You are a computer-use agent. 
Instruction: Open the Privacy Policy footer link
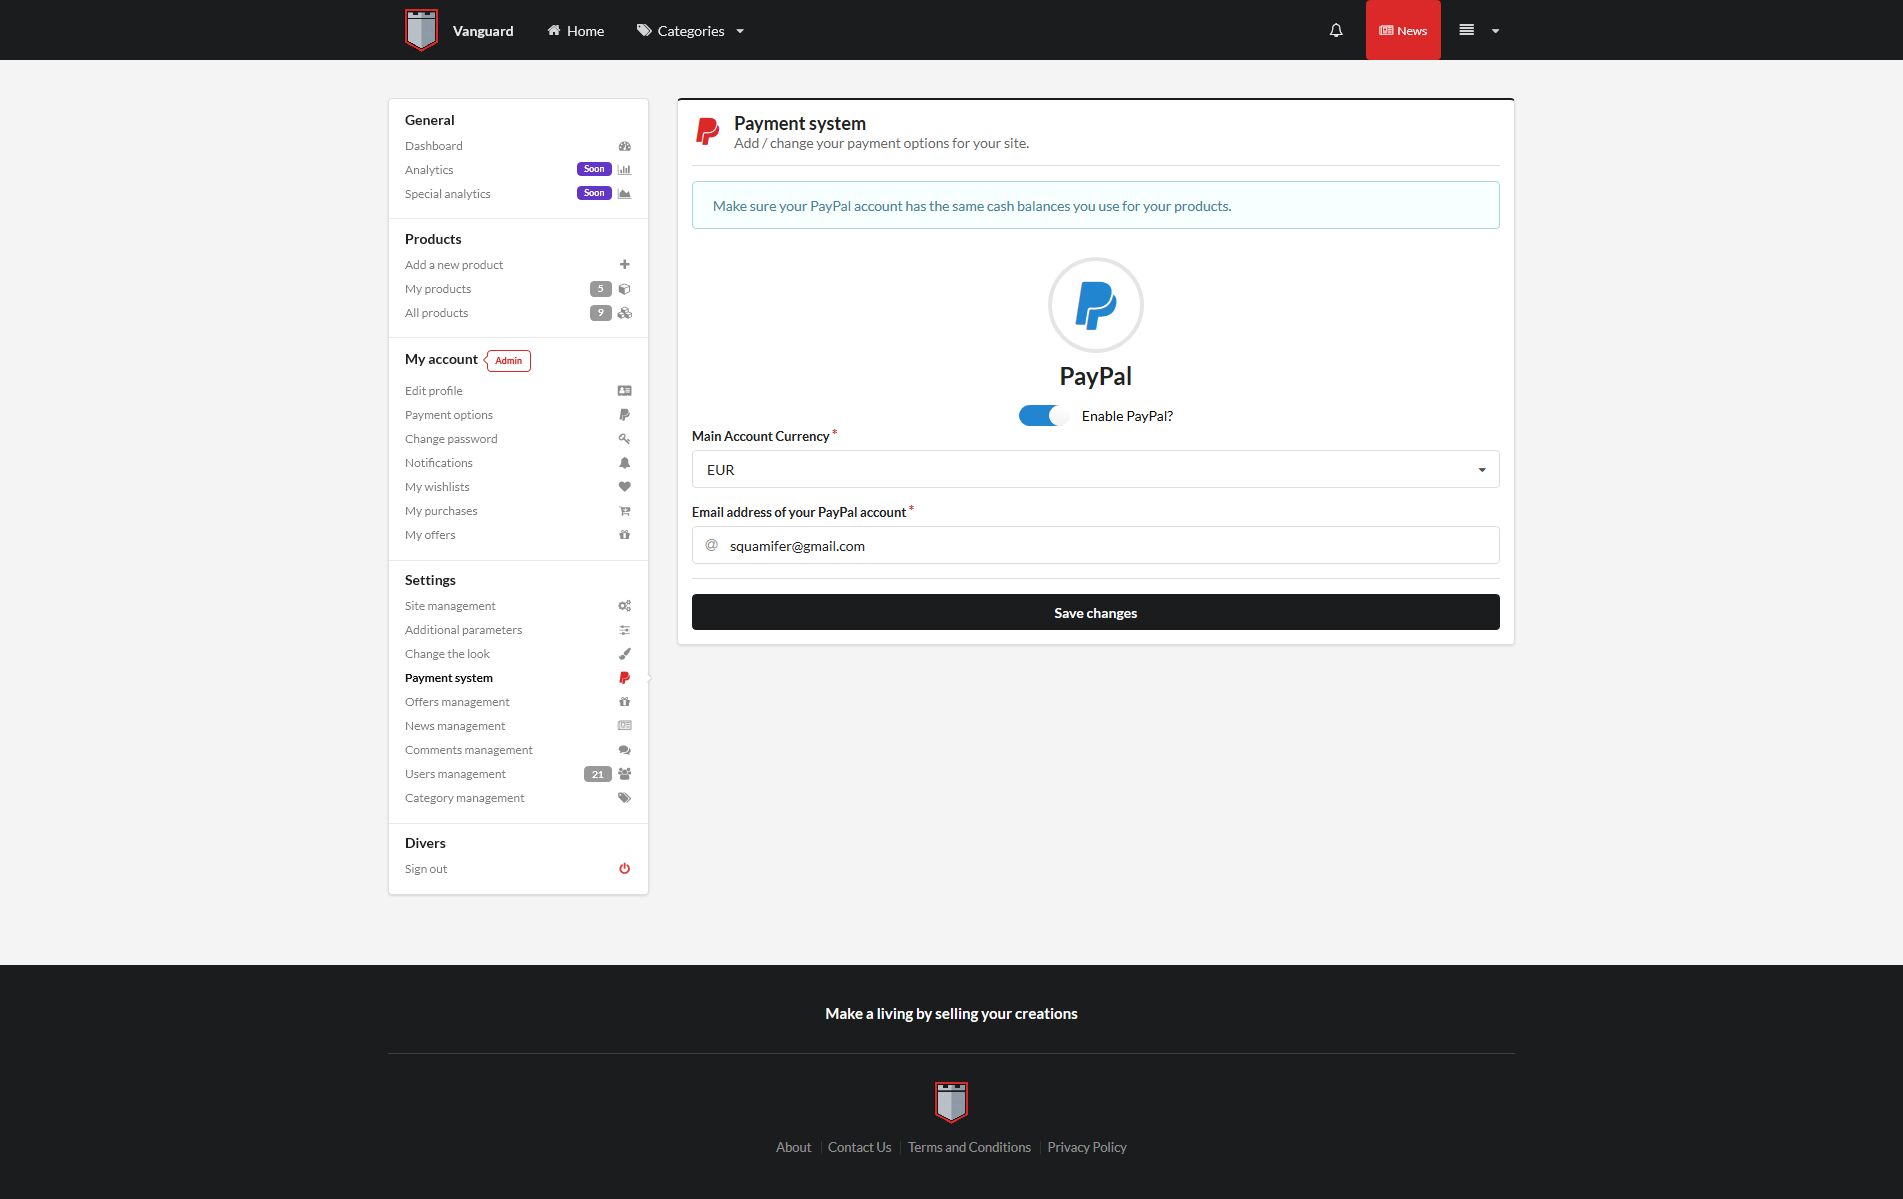click(x=1087, y=1147)
